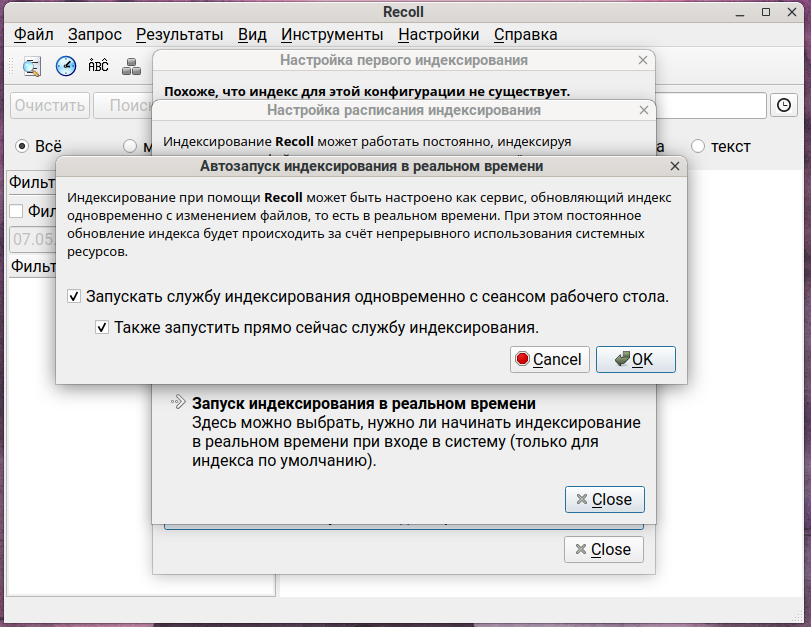The height and width of the screenshot is (627, 811).
Task: Click the arrow icon beside Запуск индексирования
Action: coord(178,402)
